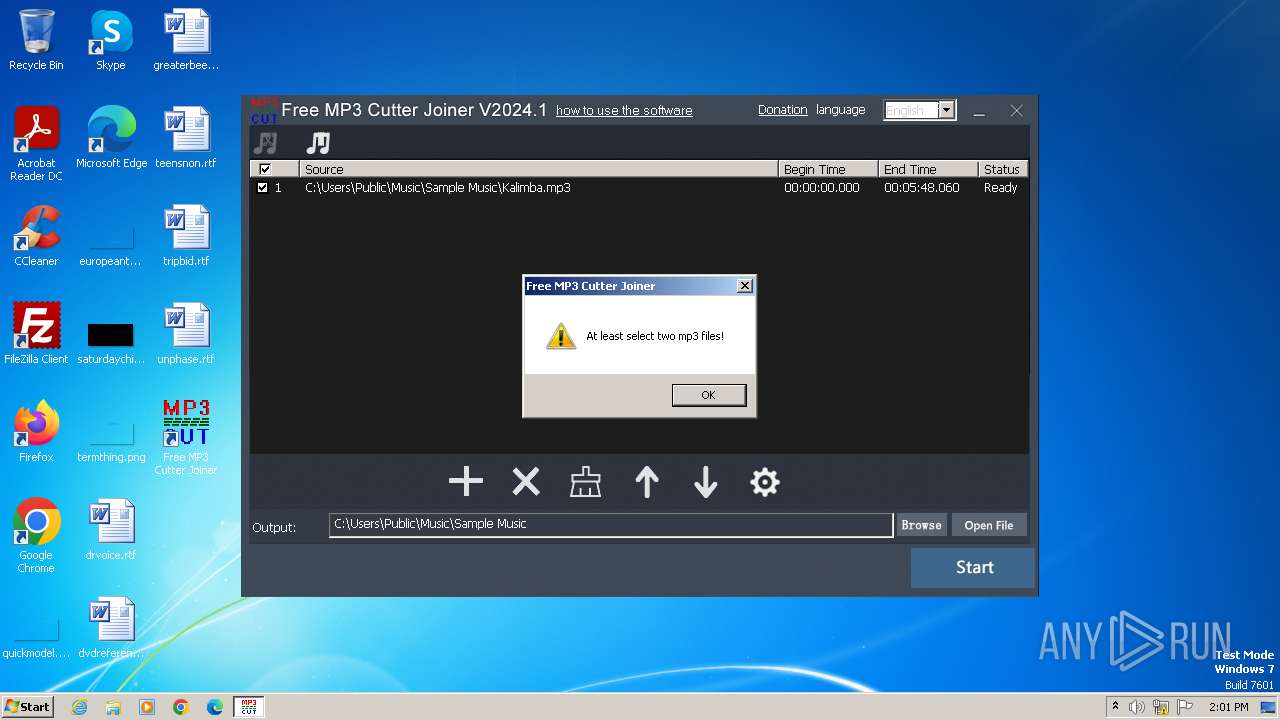Open Firefox desktop shortcut
The width and height of the screenshot is (1280, 720).
pyautogui.click(x=36, y=432)
